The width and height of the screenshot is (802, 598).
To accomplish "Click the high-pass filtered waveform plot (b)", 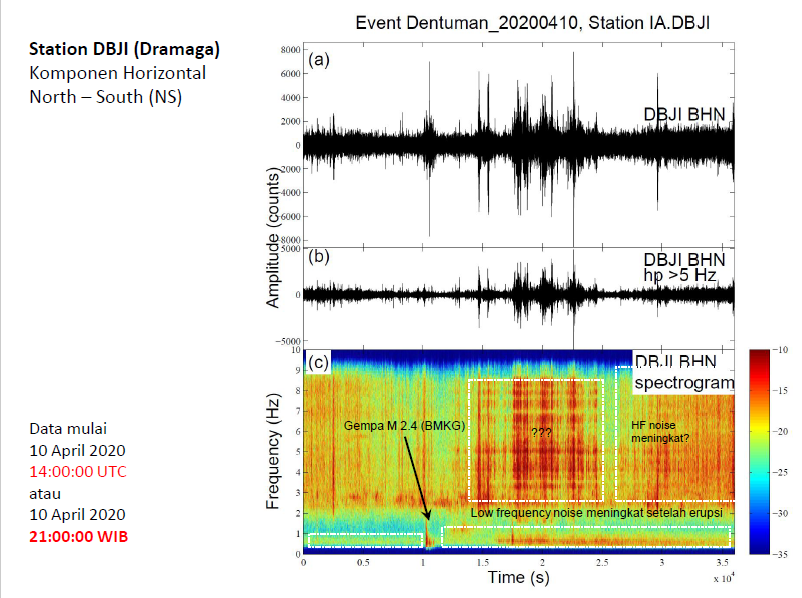I will [519, 299].
